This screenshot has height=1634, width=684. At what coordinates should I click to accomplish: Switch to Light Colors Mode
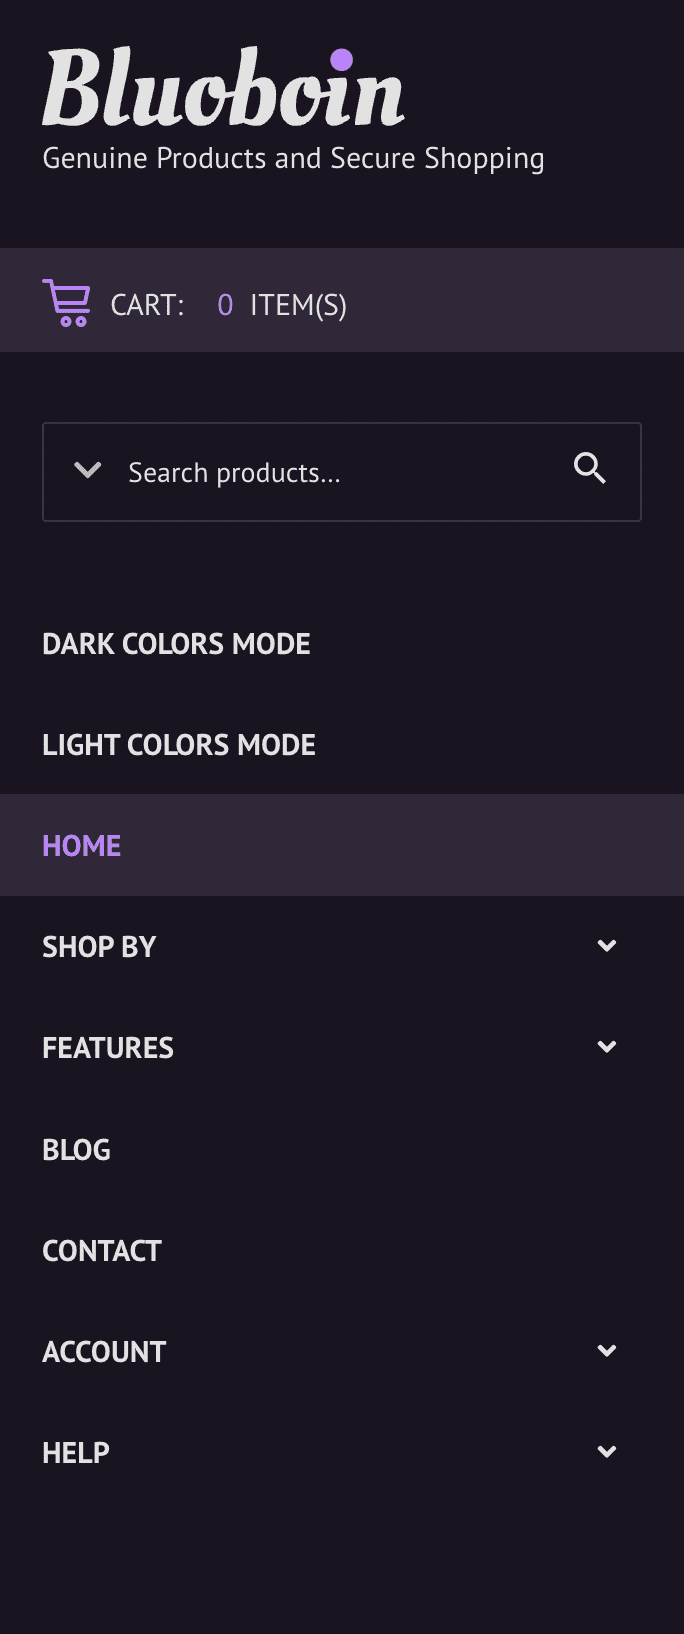point(179,745)
